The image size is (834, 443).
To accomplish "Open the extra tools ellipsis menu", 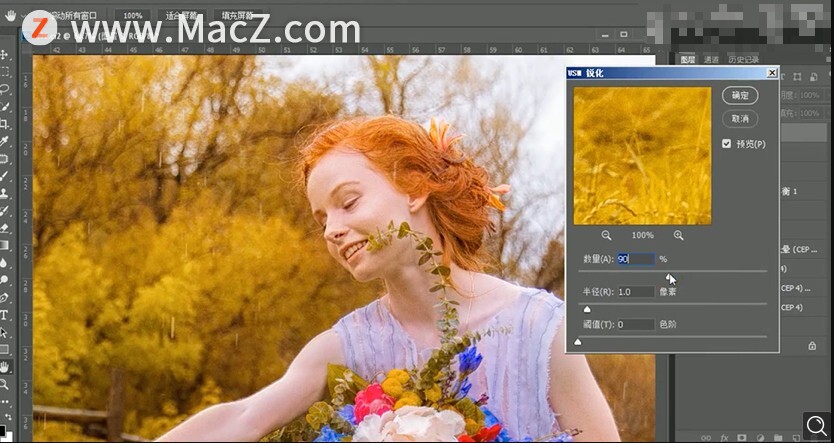I will click(4, 401).
